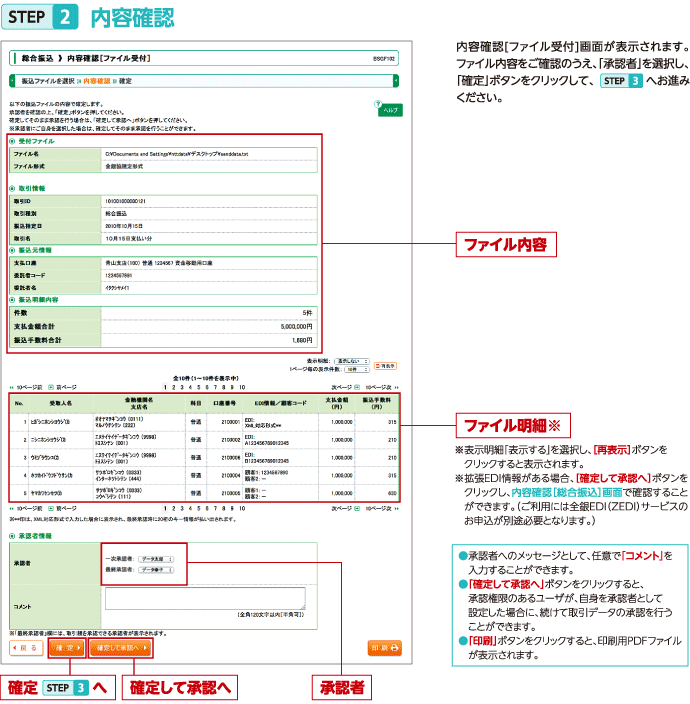
Task: Click the orange 確定 button
Action: point(66,648)
